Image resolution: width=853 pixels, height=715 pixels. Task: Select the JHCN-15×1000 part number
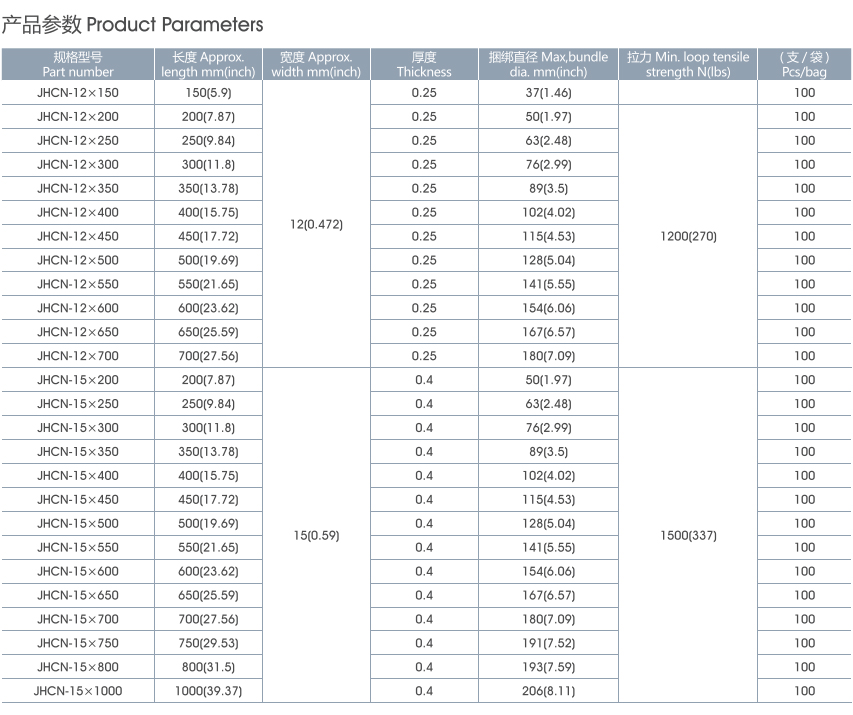78,691
